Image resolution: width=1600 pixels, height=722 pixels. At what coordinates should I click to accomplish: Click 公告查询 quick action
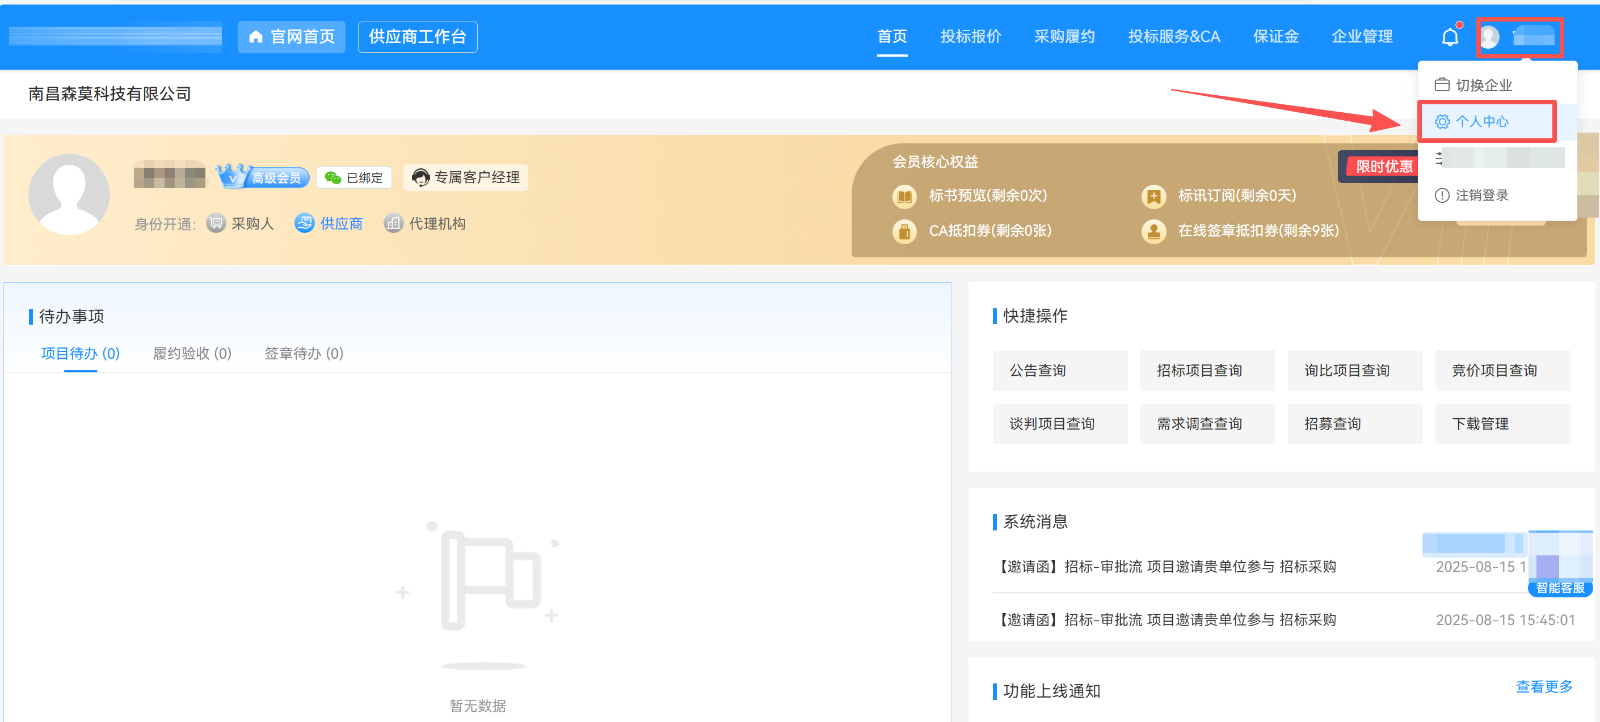pyautogui.click(x=1060, y=370)
